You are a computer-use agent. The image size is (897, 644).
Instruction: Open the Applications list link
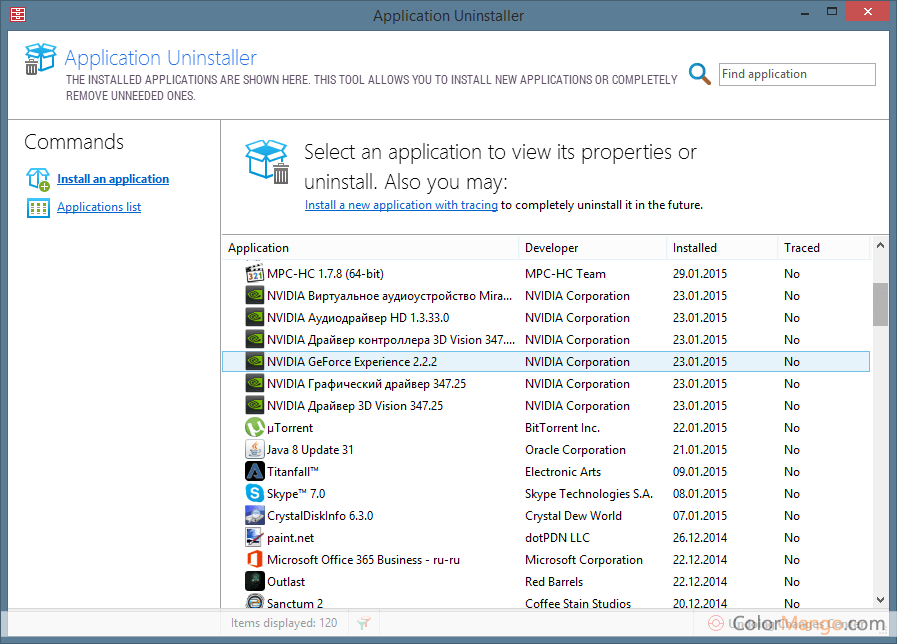99,207
